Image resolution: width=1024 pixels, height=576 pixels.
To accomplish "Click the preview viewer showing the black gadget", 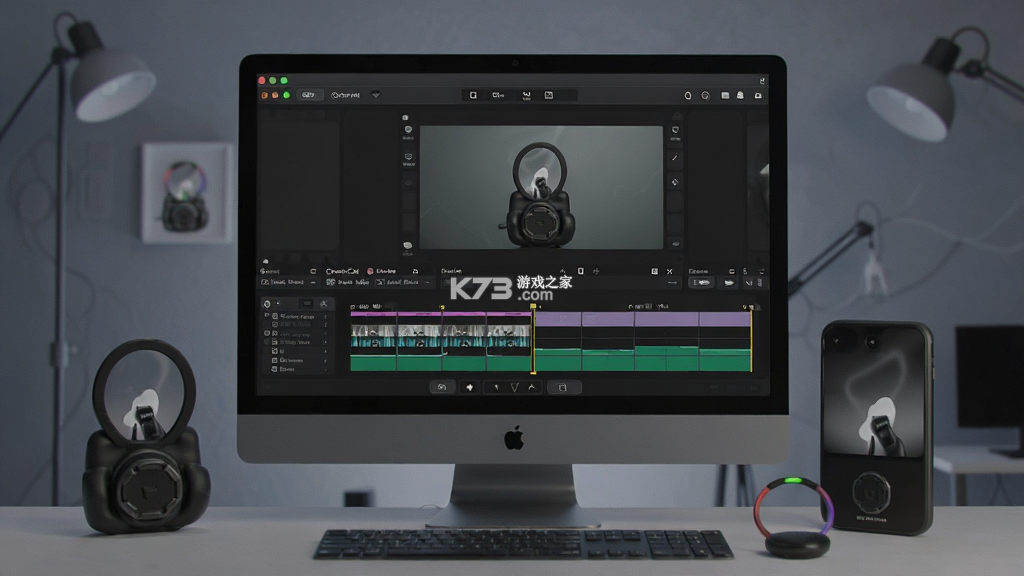I will tap(541, 187).
